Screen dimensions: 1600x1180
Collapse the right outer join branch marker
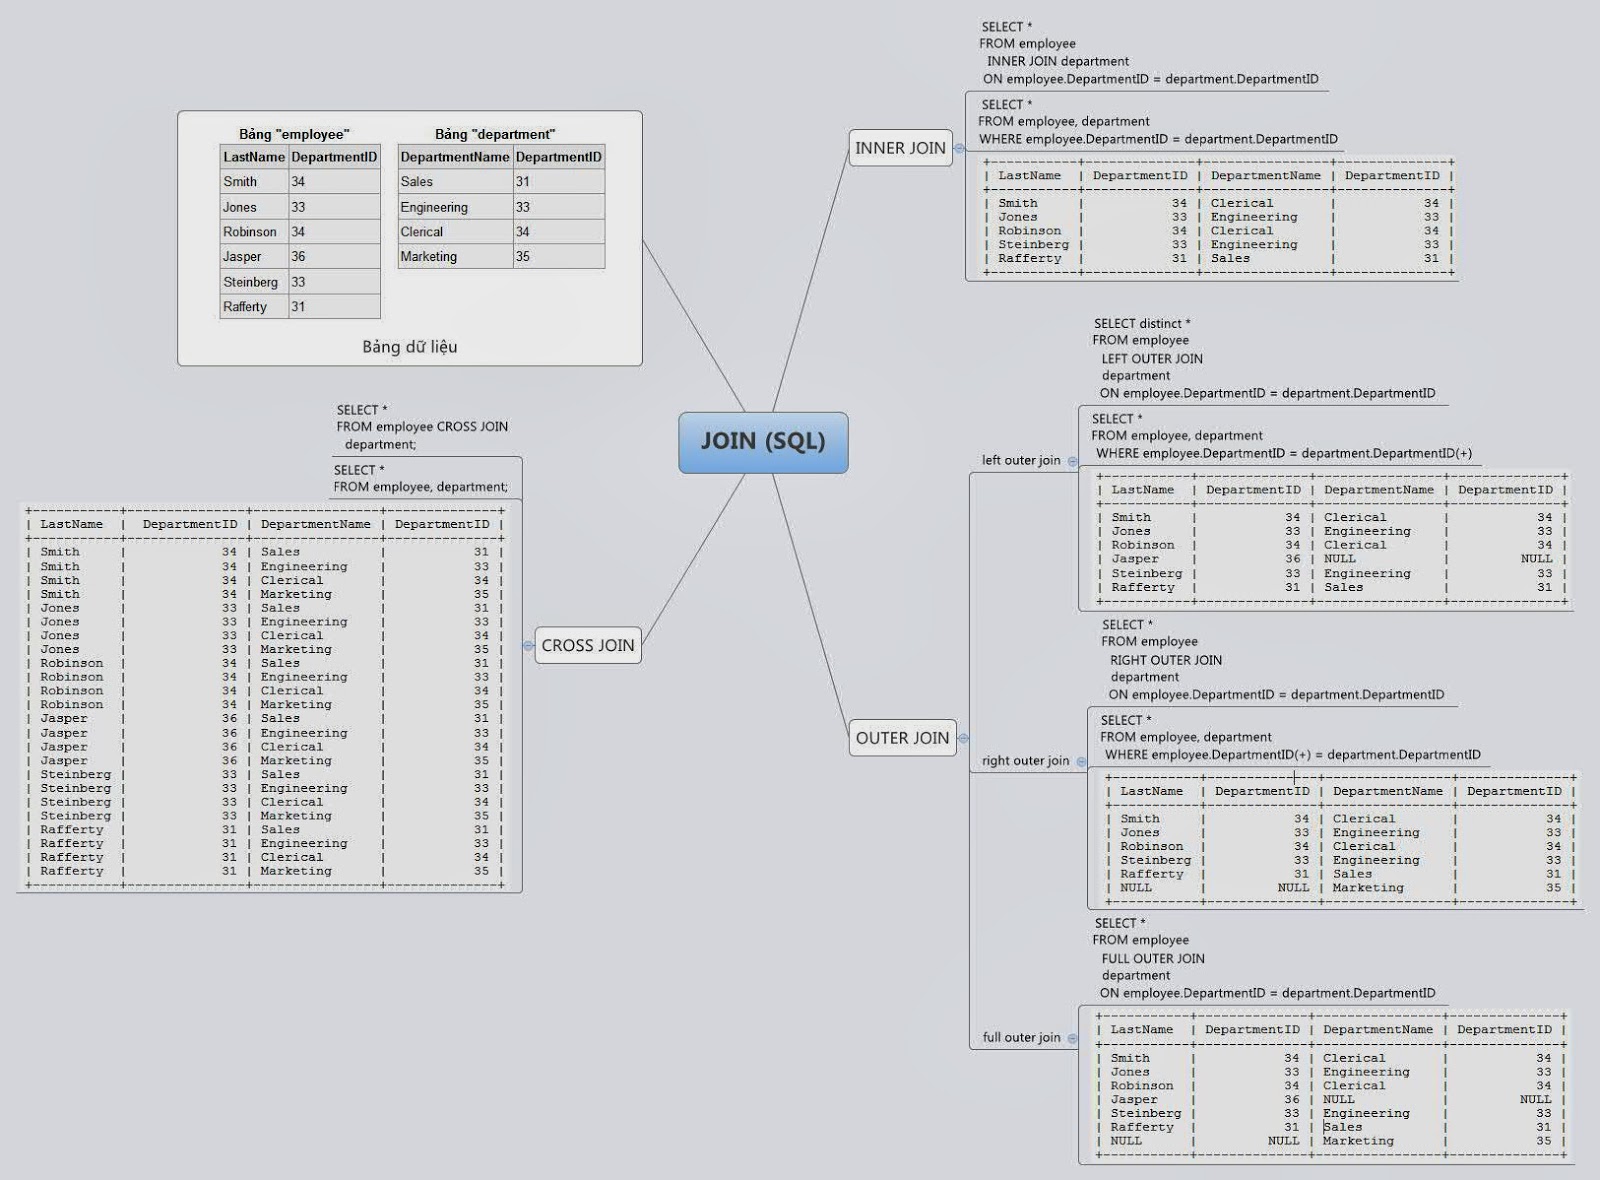1081,763
